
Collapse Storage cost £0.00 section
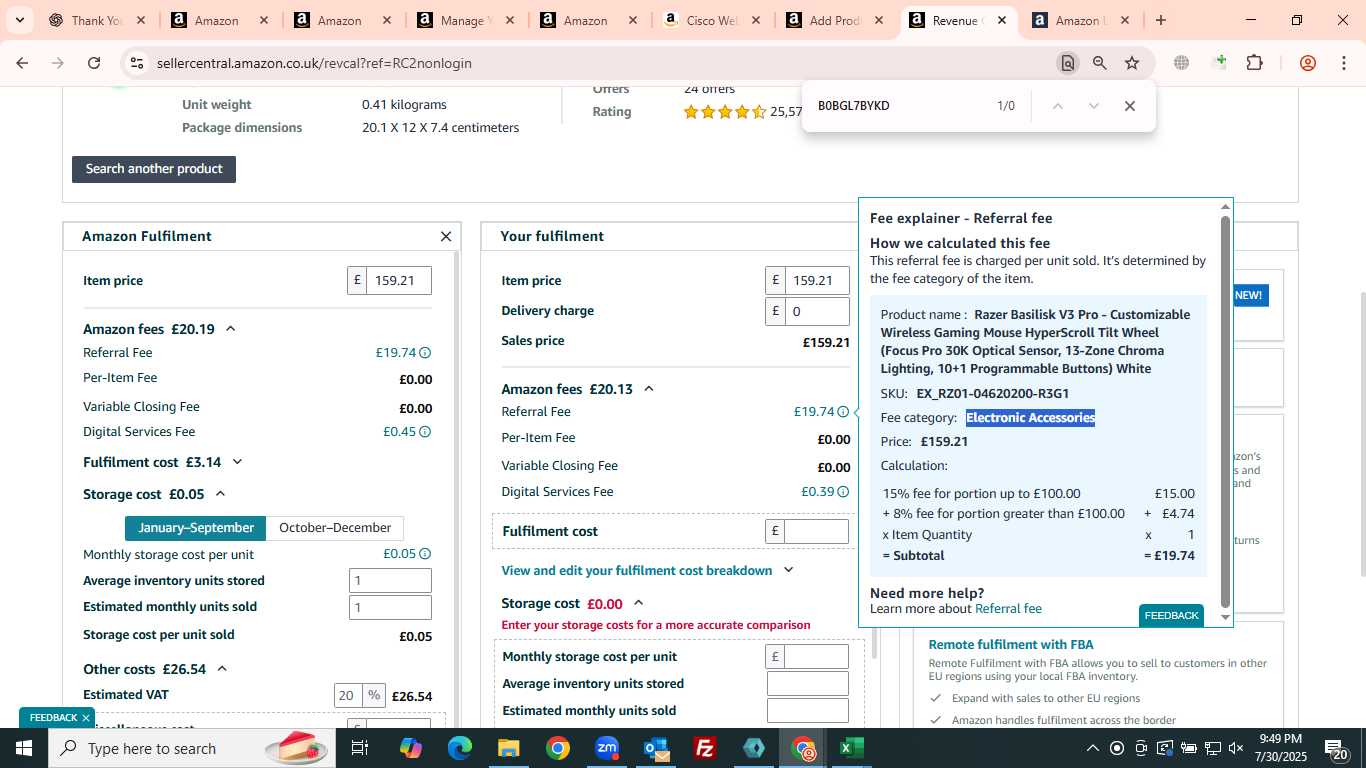[638, 603]
